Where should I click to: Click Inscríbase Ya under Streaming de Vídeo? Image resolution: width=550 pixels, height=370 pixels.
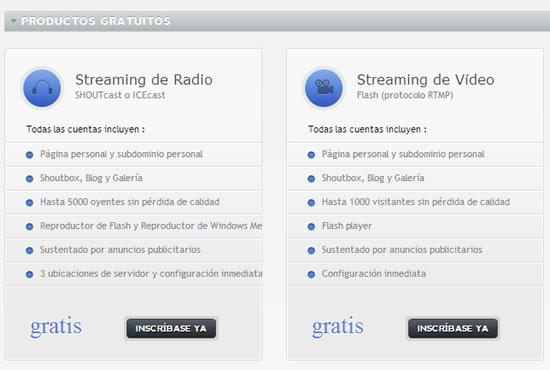pos(453,328)
